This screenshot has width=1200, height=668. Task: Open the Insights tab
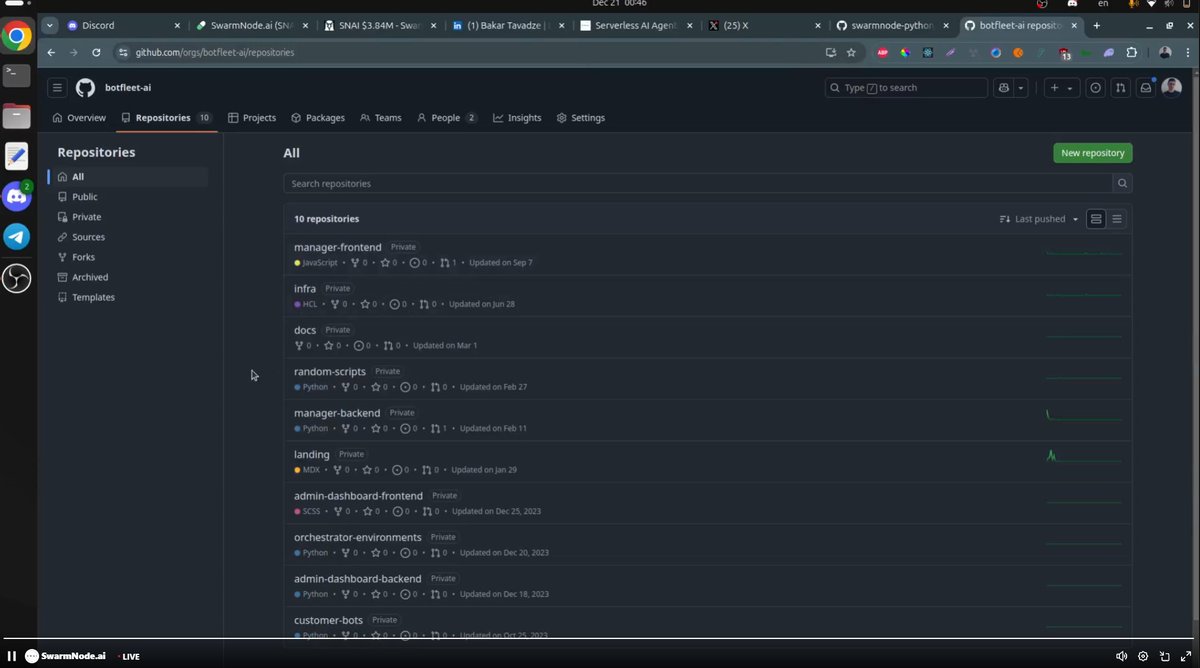click(517, 118)
